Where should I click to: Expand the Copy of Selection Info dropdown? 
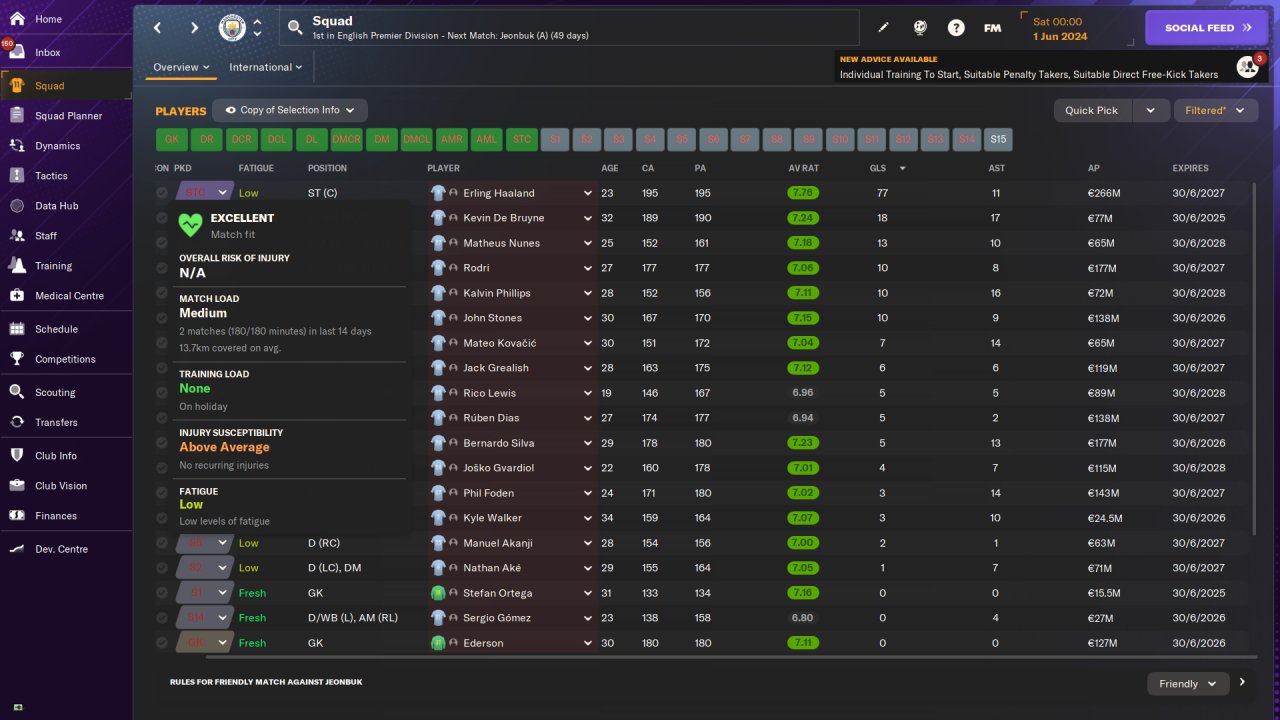(290, 110)
